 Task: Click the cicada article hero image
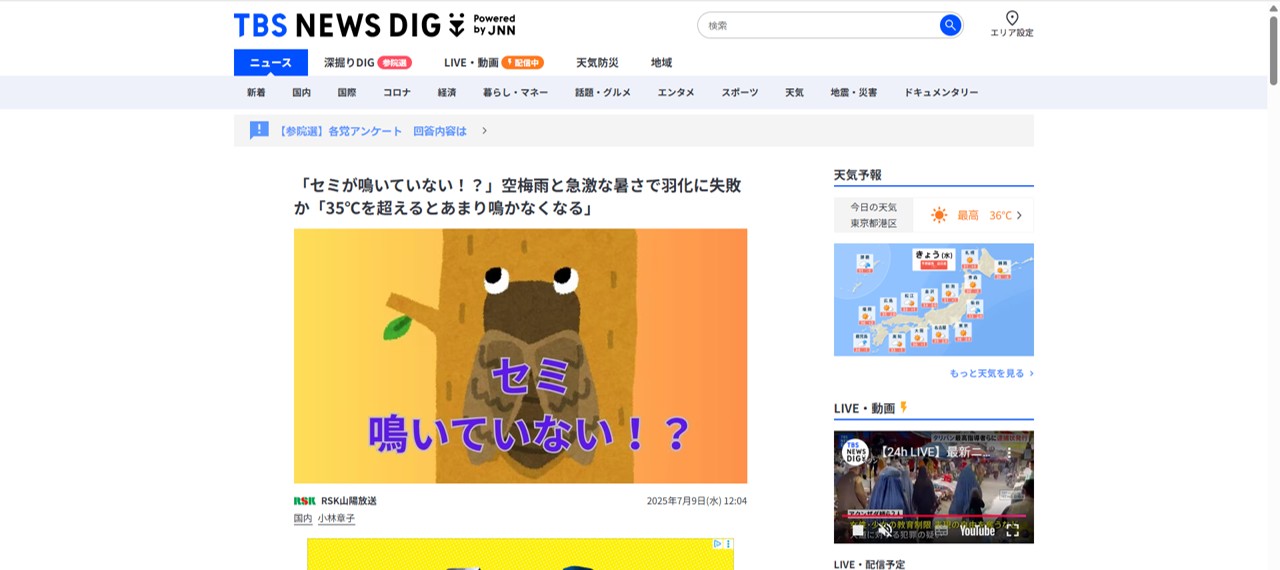(x=520, y=356)
